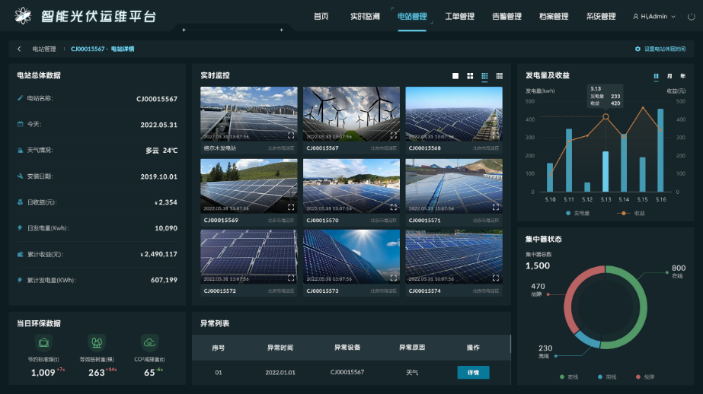Open the CJ00015571 camera feed
The height and width of the screenshot is (394, 703).
(454, 186)
